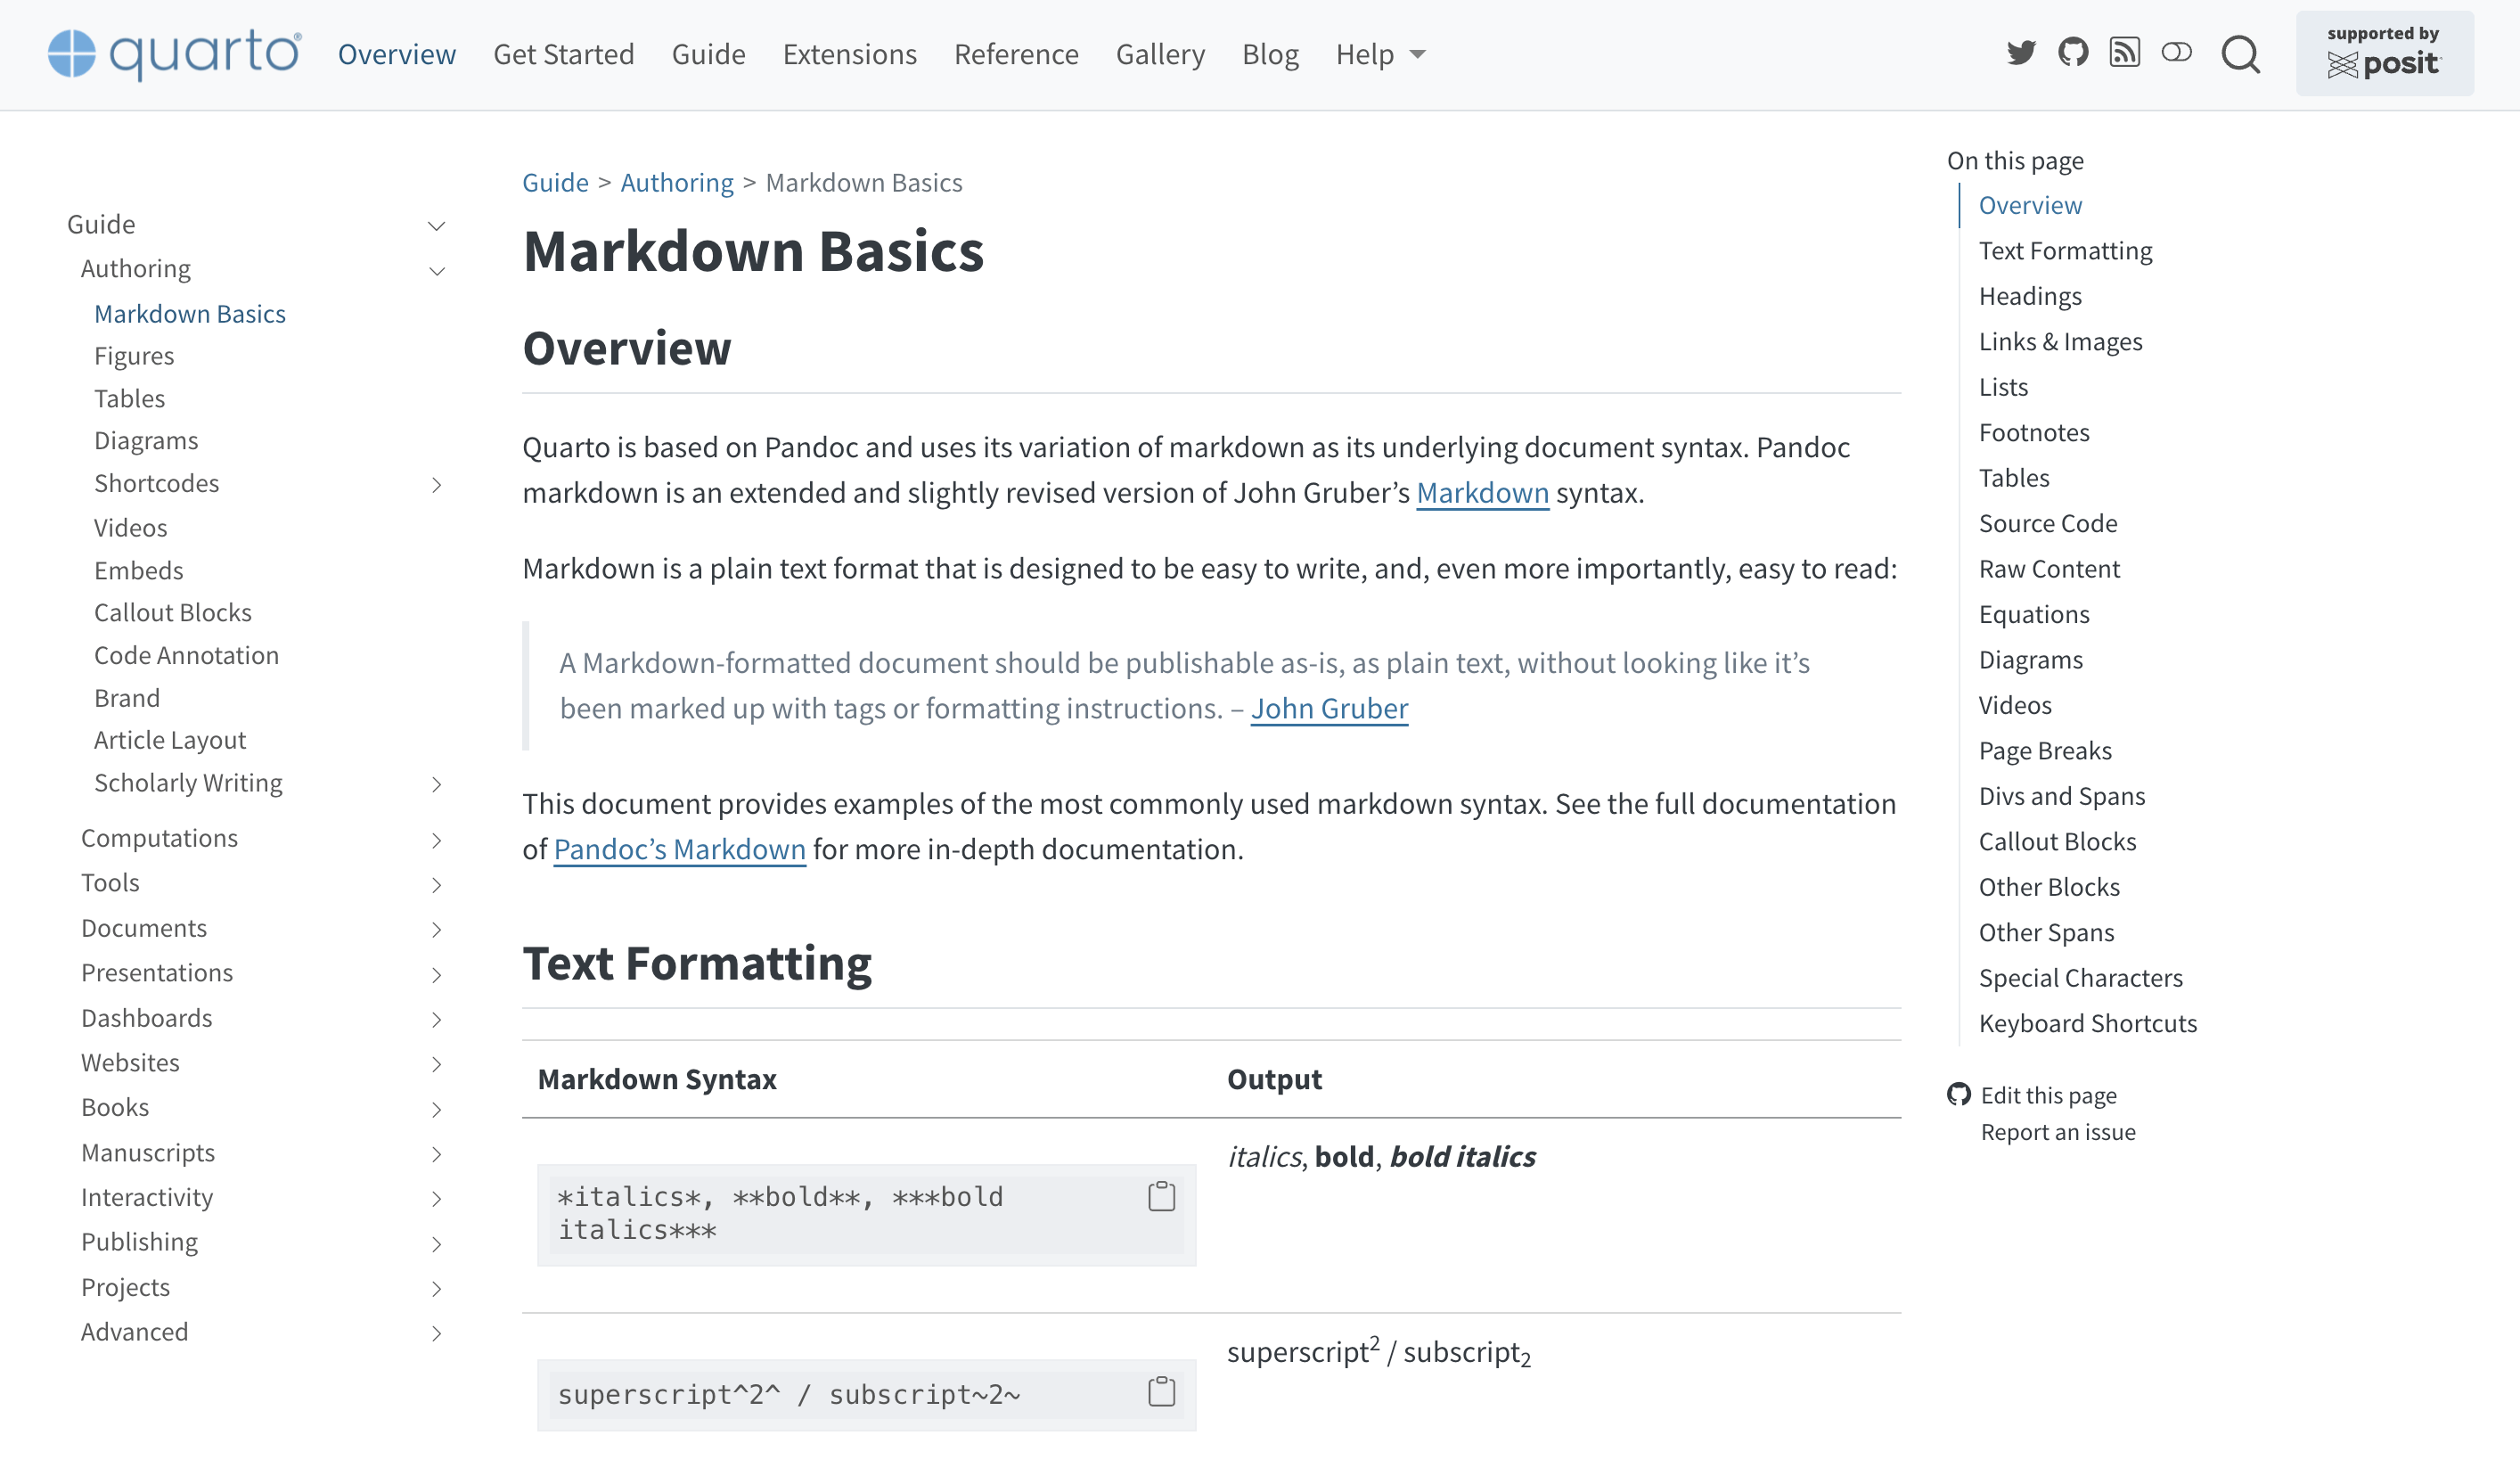Follow the Pandoc's Markdown link
The image size is (2520, 1460).
(x=679, y=849)
